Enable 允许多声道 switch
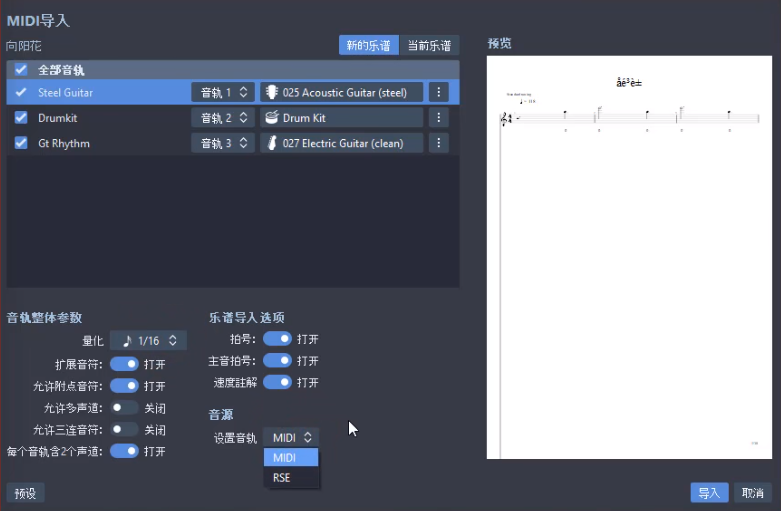781x511 pixels. point(124,408)
